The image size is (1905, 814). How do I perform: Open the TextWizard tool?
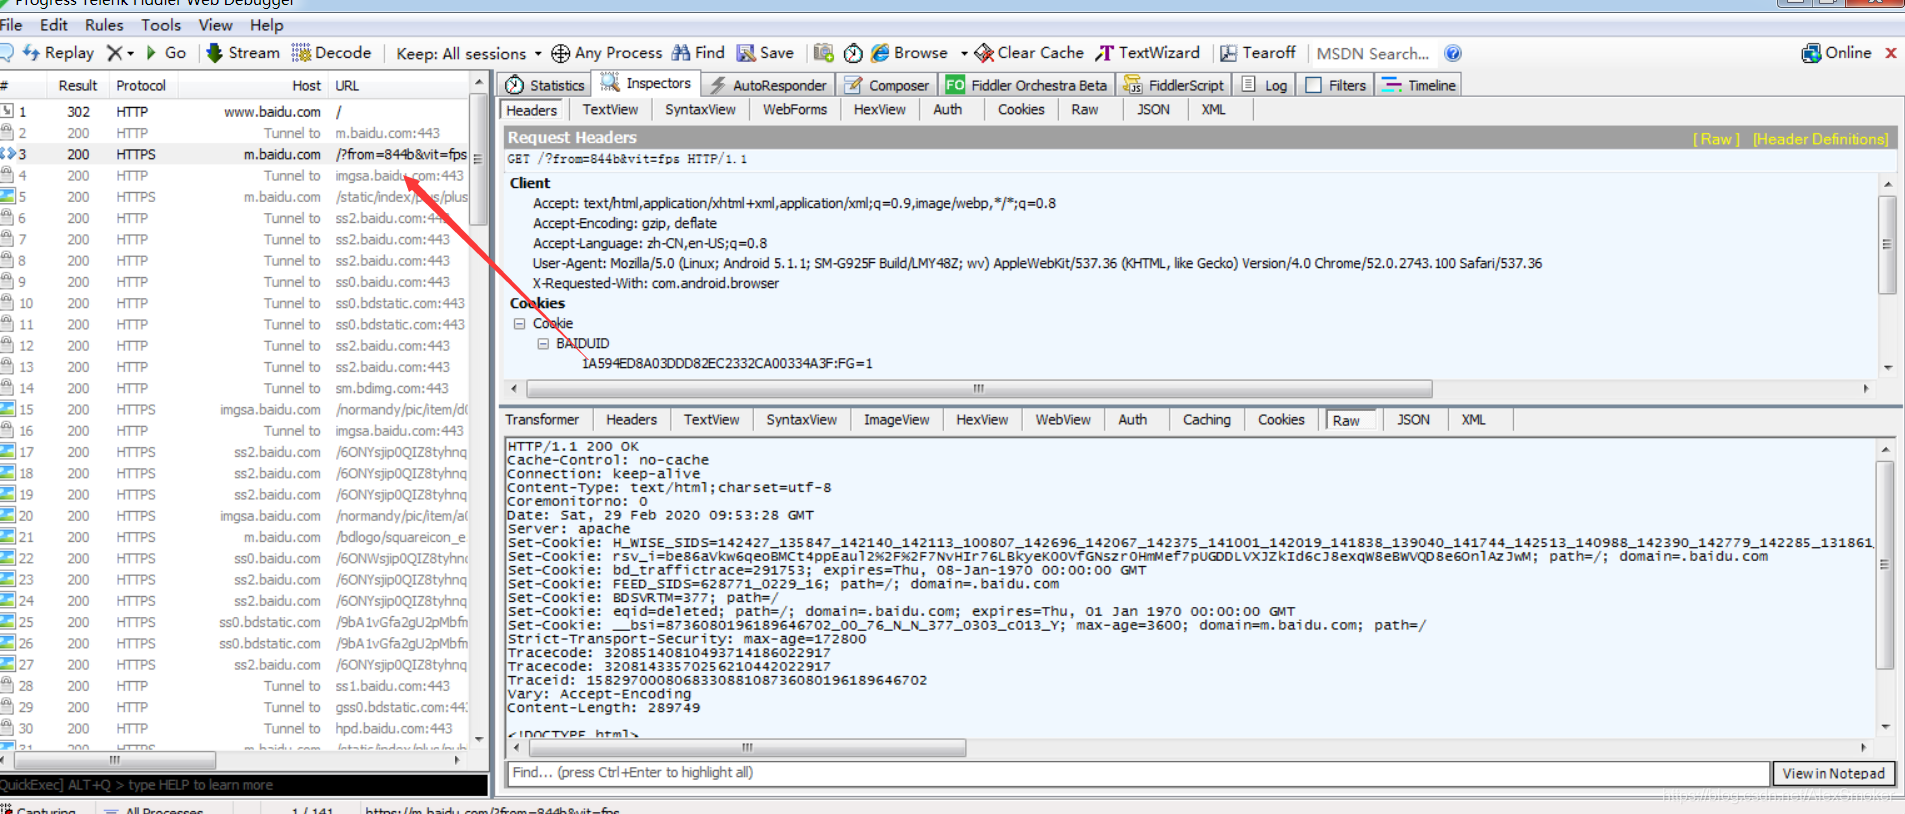point(1147,53)
